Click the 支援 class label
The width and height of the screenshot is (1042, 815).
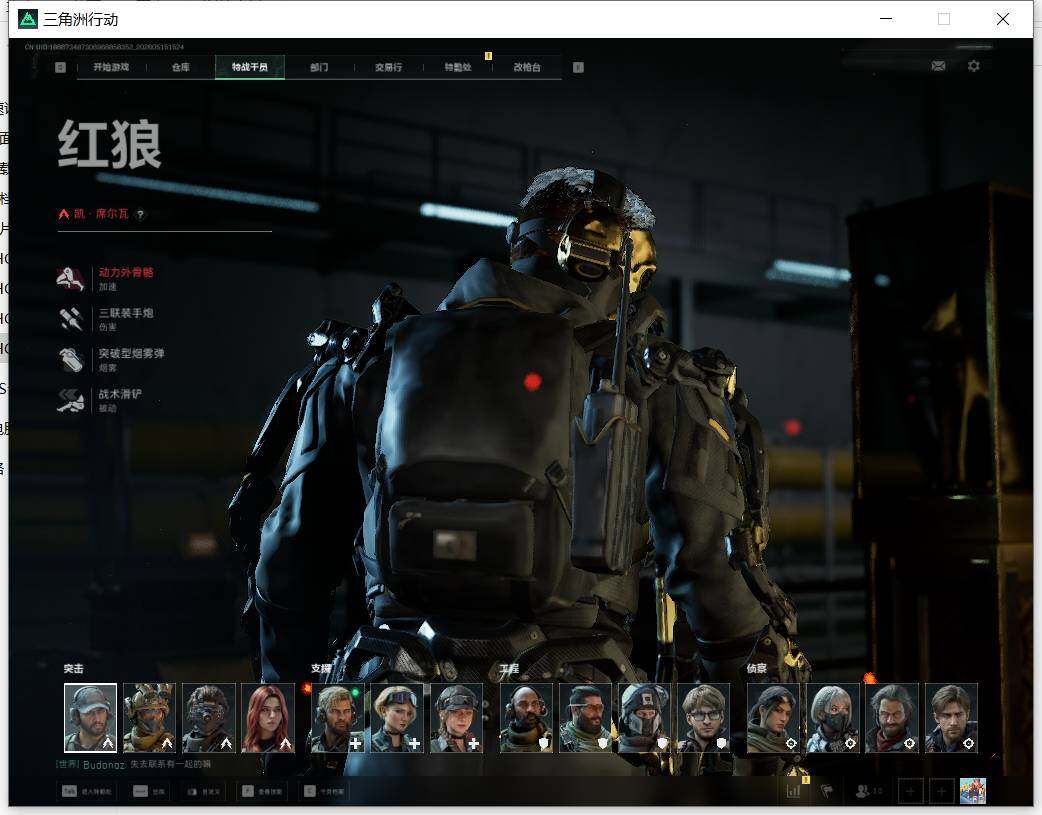321,669
